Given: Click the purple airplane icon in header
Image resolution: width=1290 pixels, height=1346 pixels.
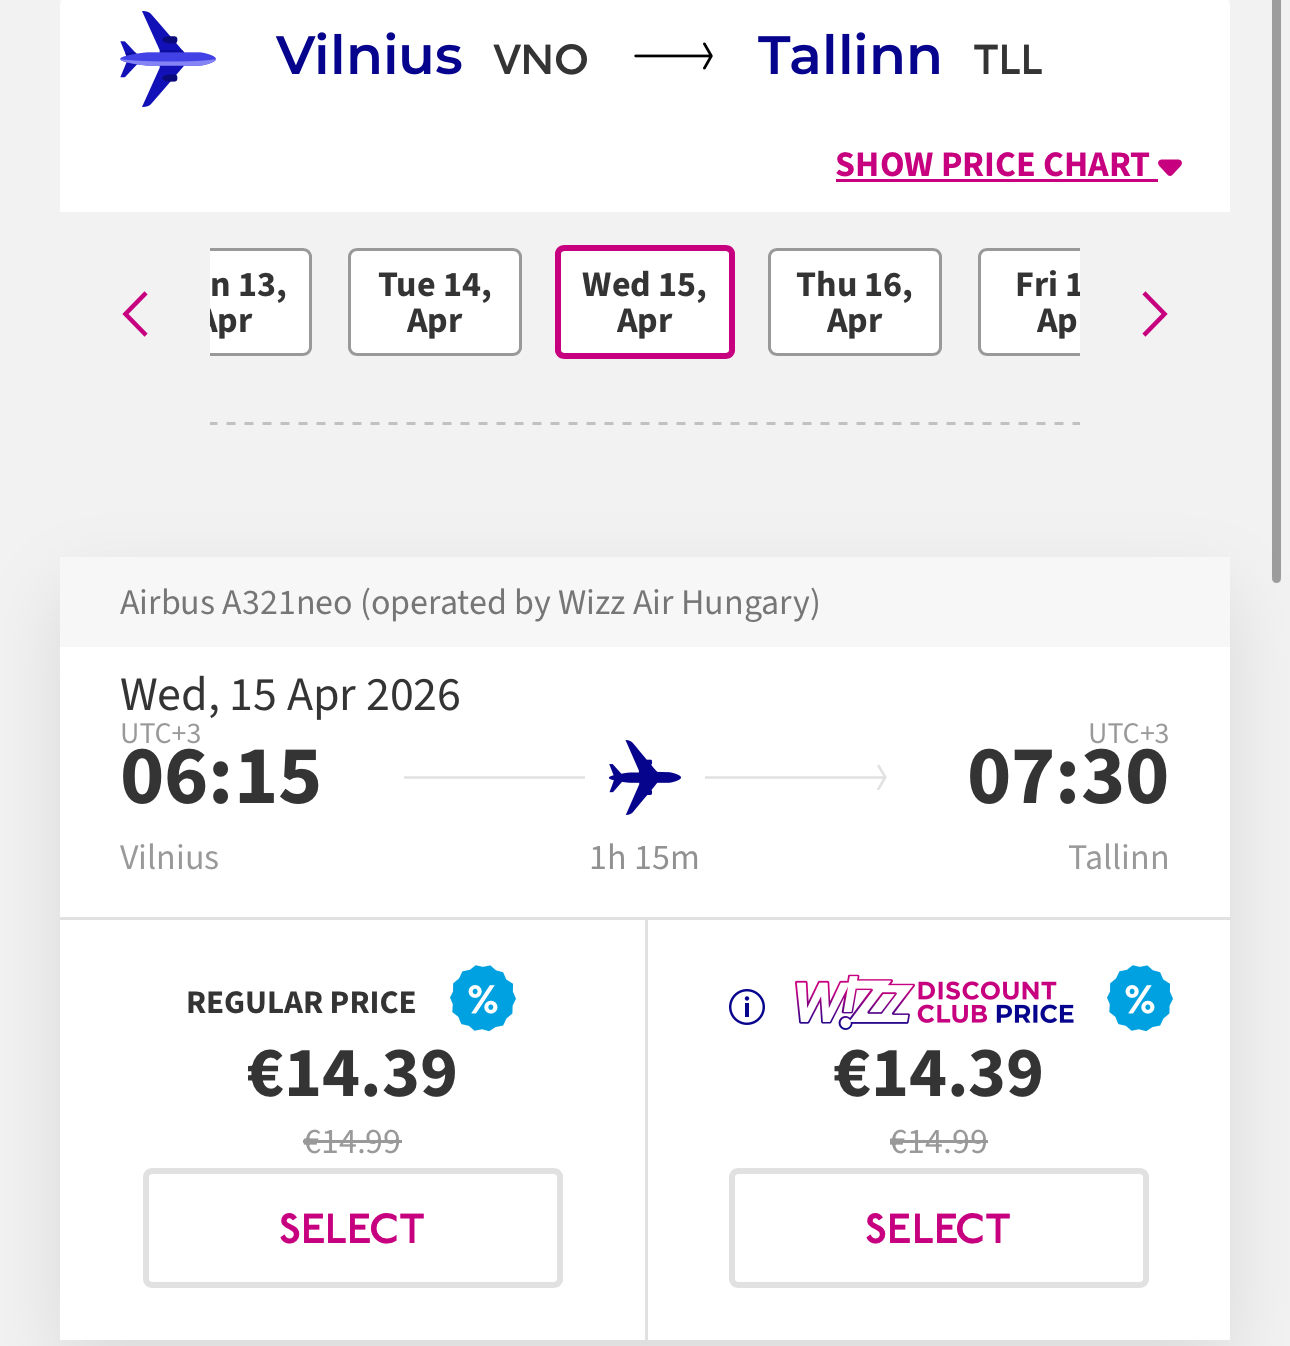Looking at the screenshot, I should click(167, 59).
